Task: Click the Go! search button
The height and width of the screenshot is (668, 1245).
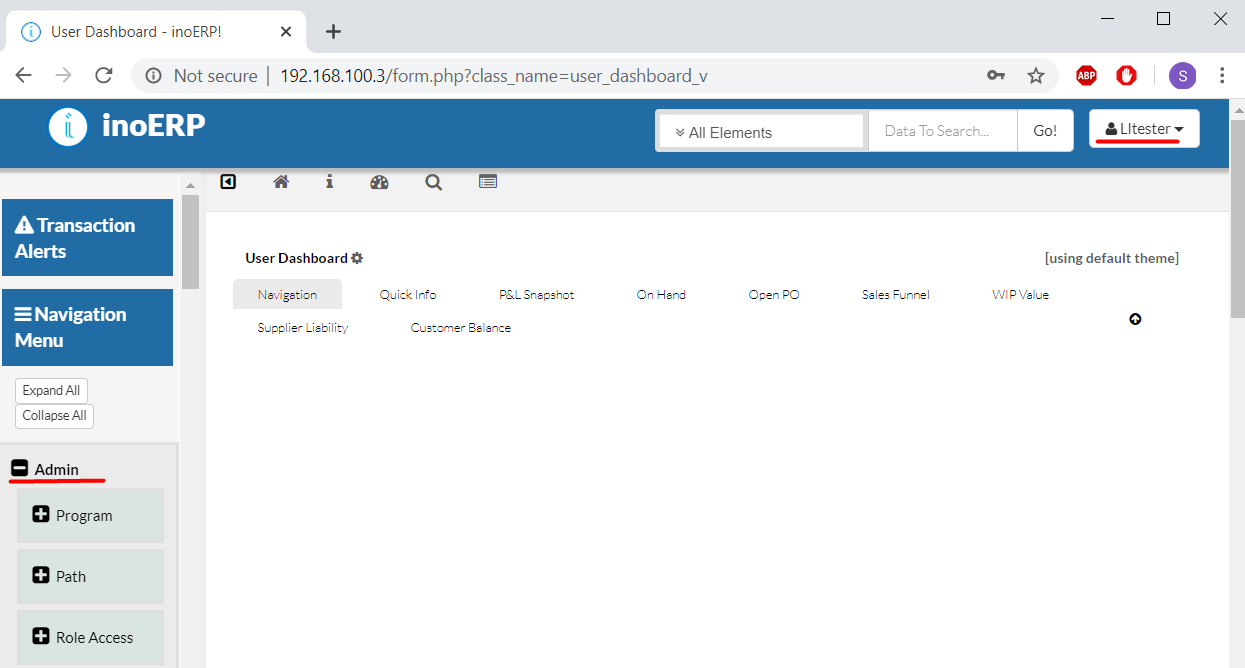Action: point(1045,131)
